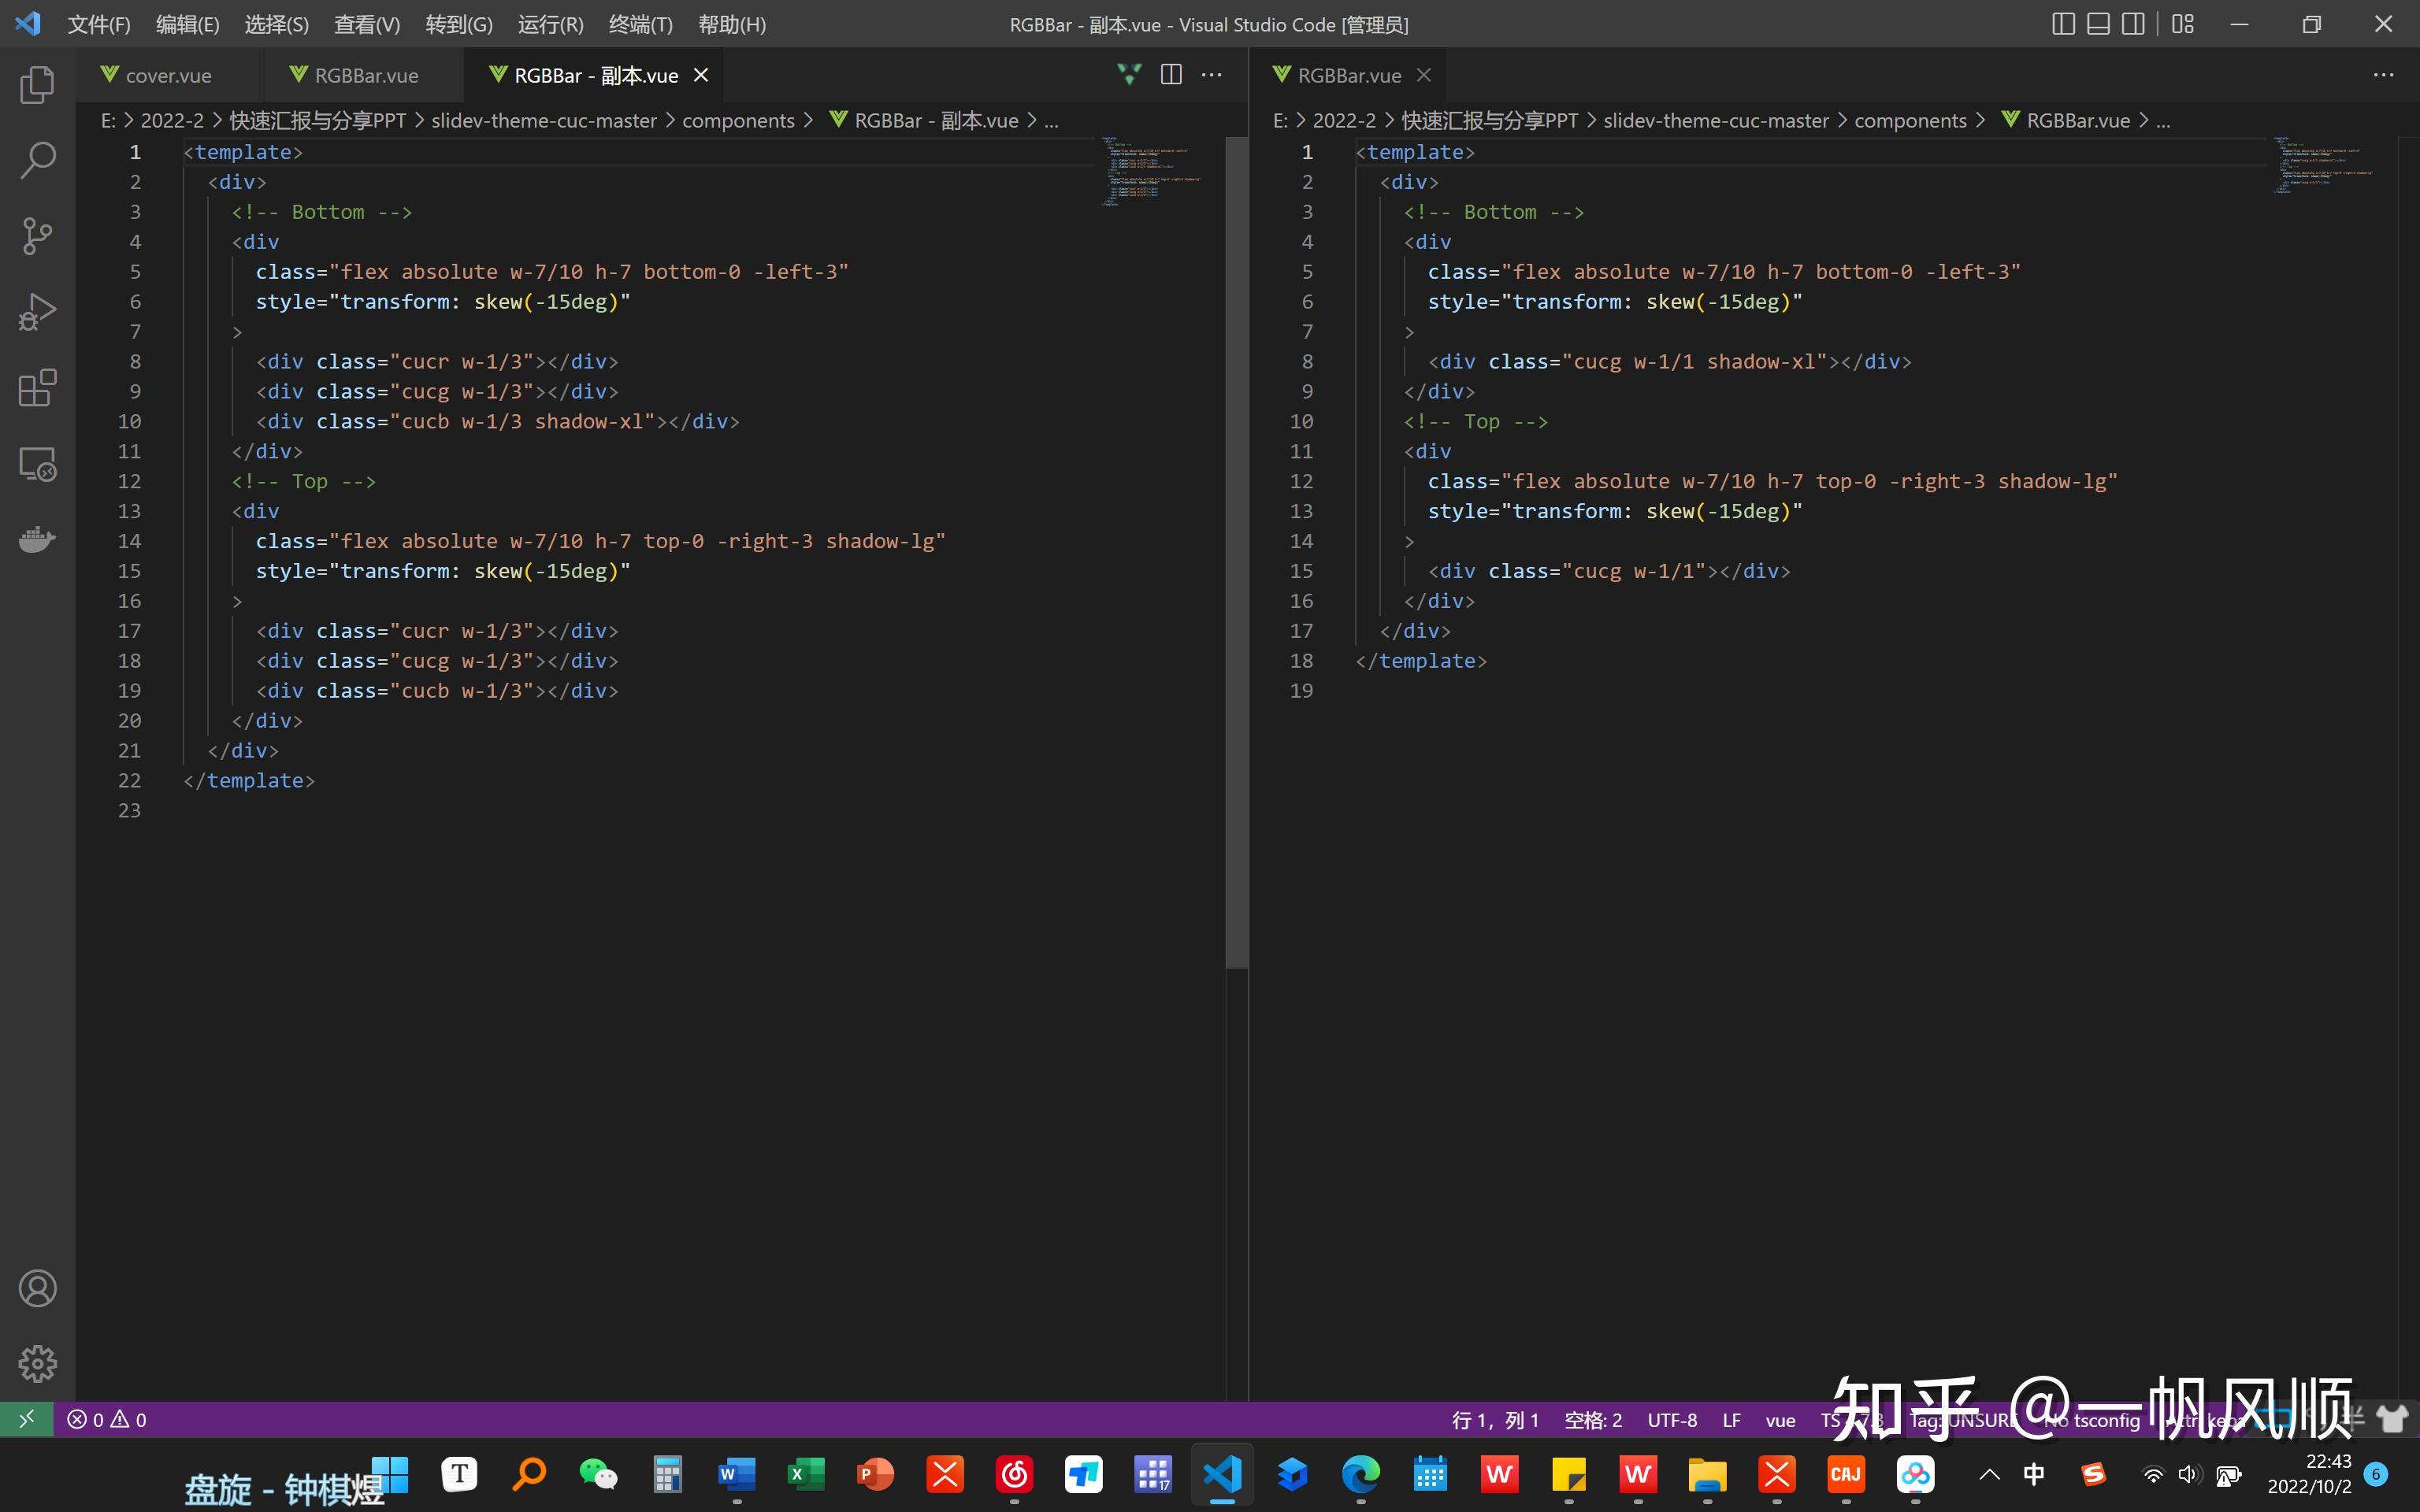Open the Source Control view

tap(37, 236)
